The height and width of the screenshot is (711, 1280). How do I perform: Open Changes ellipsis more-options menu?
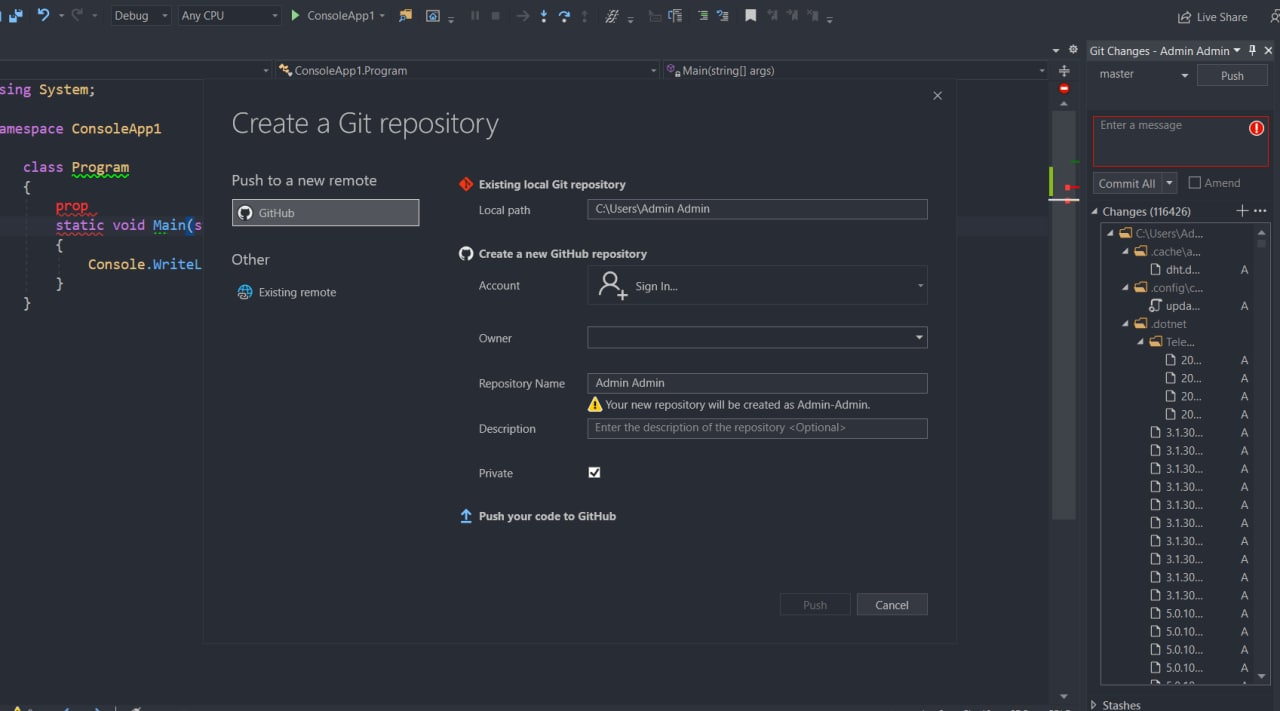(x=1260, y=211)
